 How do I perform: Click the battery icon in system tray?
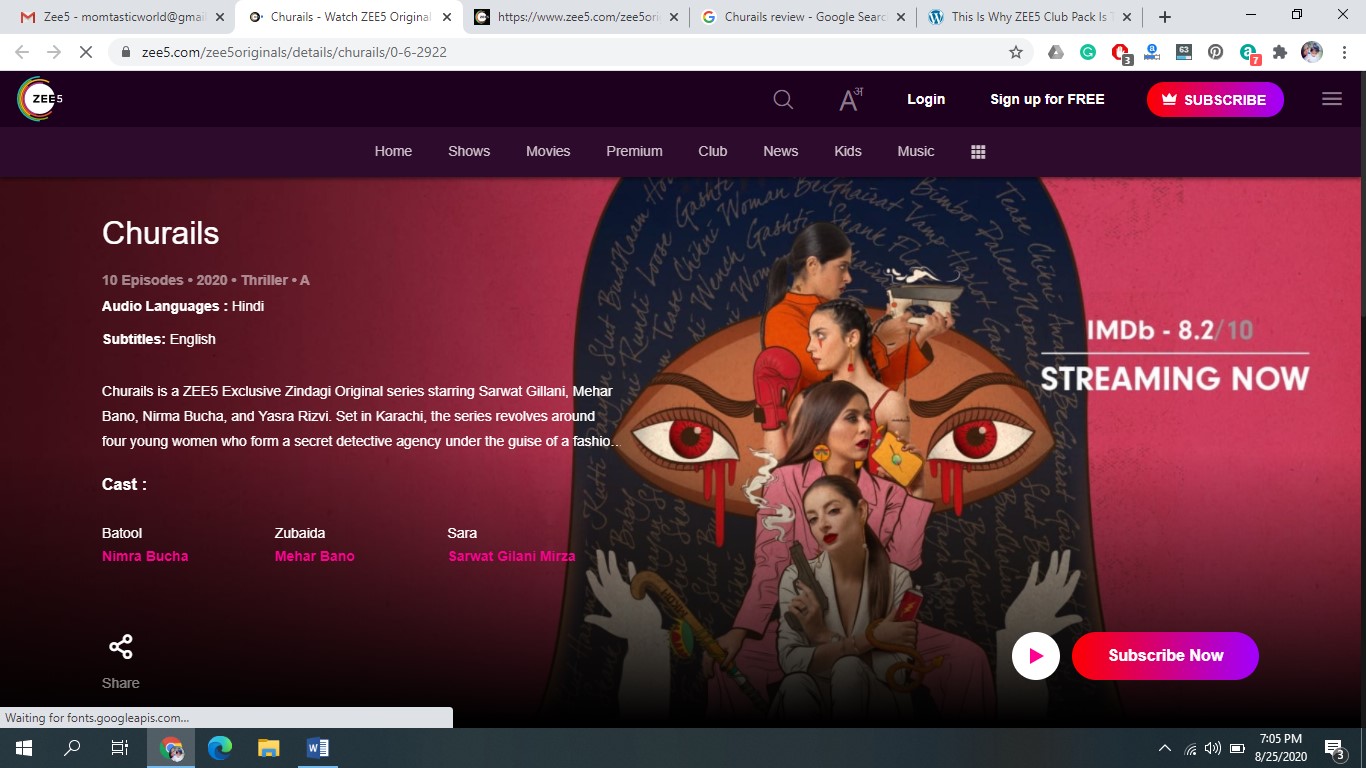[1236, 748]
